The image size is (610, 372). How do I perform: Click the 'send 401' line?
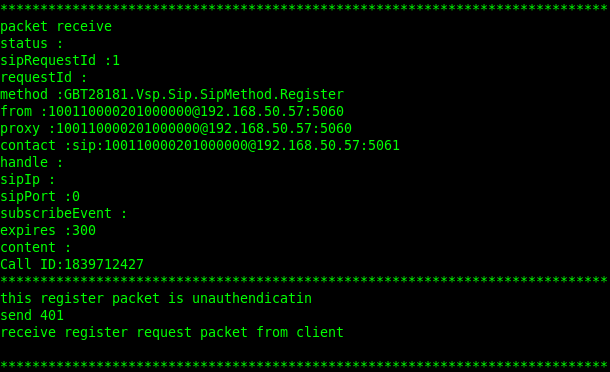[x=32, y=315]
